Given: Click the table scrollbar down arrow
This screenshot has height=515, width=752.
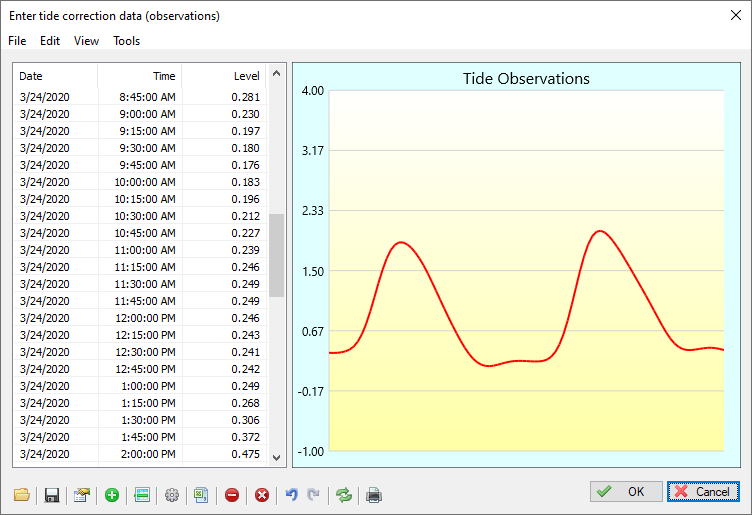Looking at the screenshot, I should [x=277, y=457].
